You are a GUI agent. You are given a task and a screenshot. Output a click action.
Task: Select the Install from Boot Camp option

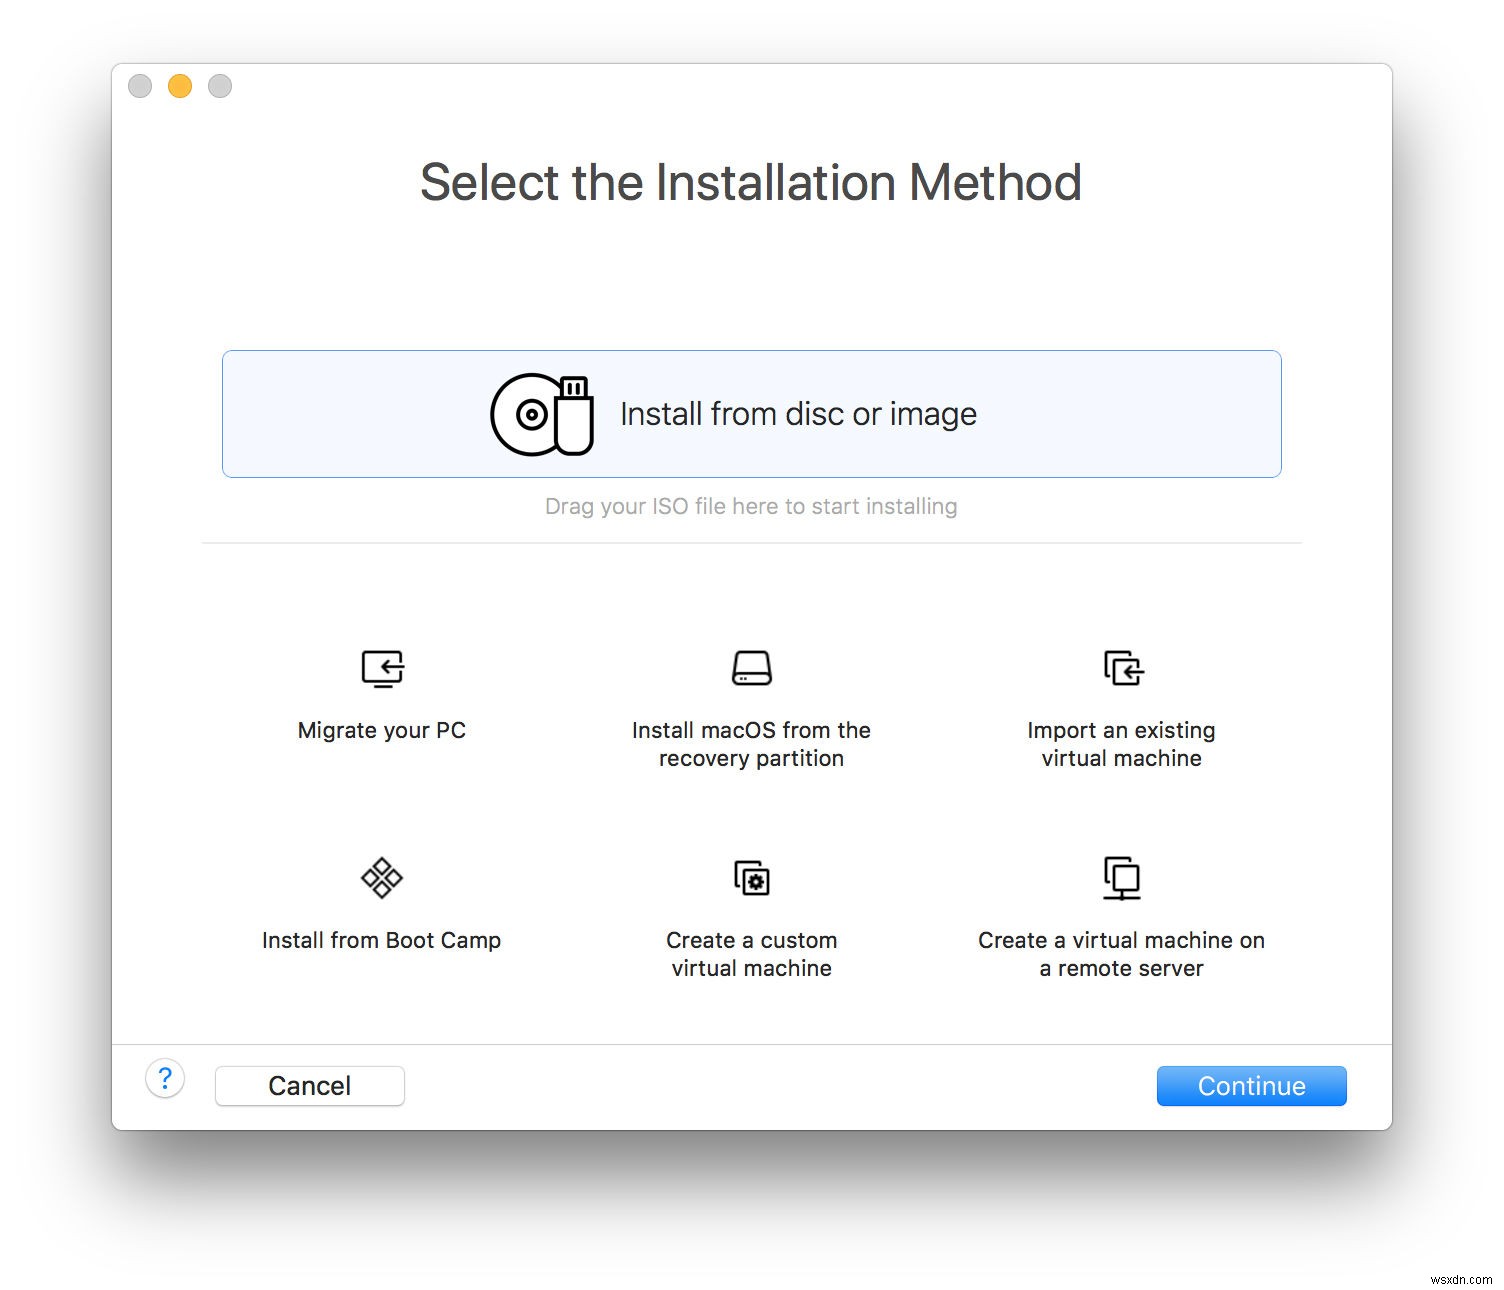(381, 940)
